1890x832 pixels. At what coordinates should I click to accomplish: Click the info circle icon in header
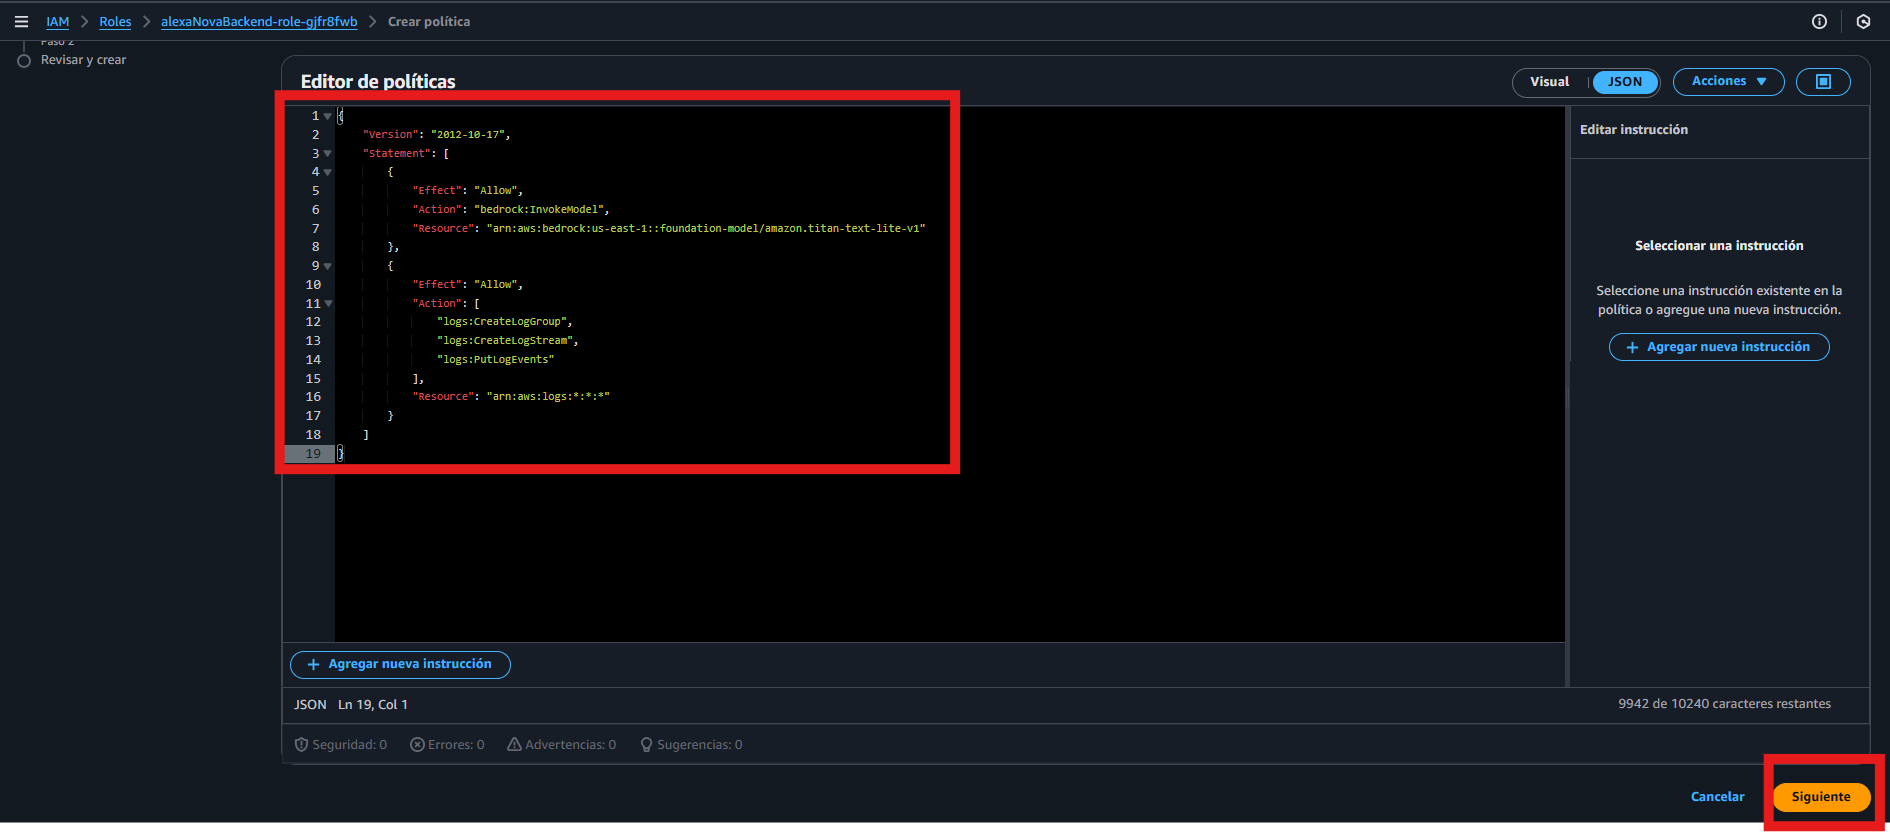click(x=1819, y=21)
